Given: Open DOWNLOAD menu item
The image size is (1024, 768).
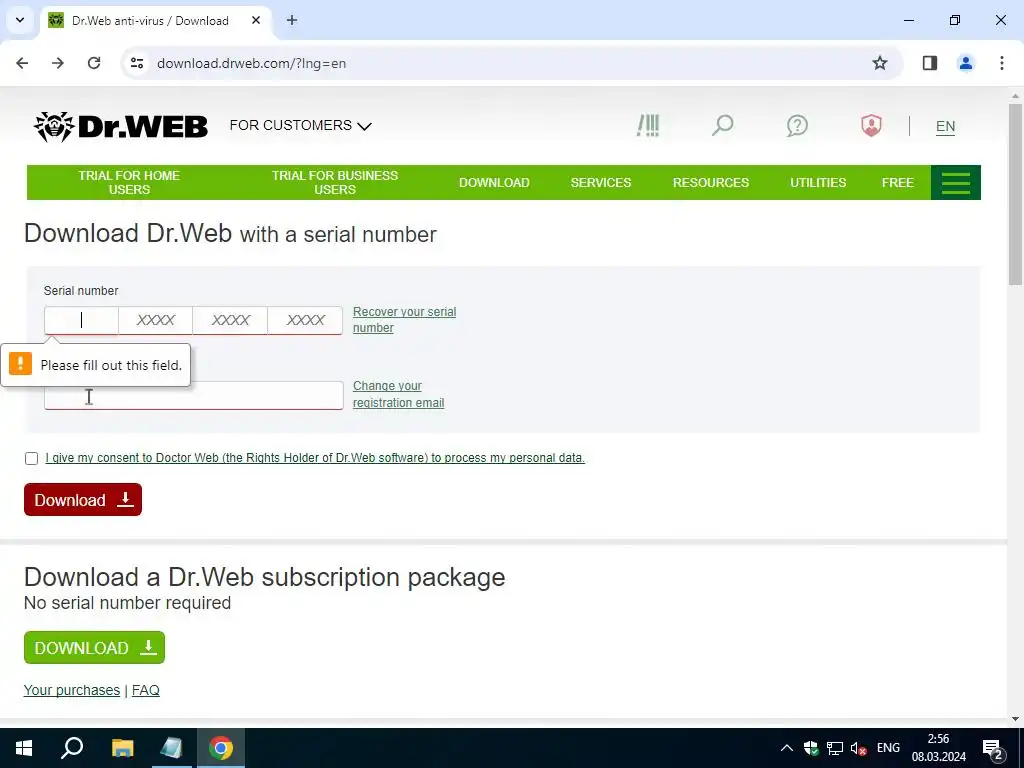Looking at the screenshot, I should (494, 183).
